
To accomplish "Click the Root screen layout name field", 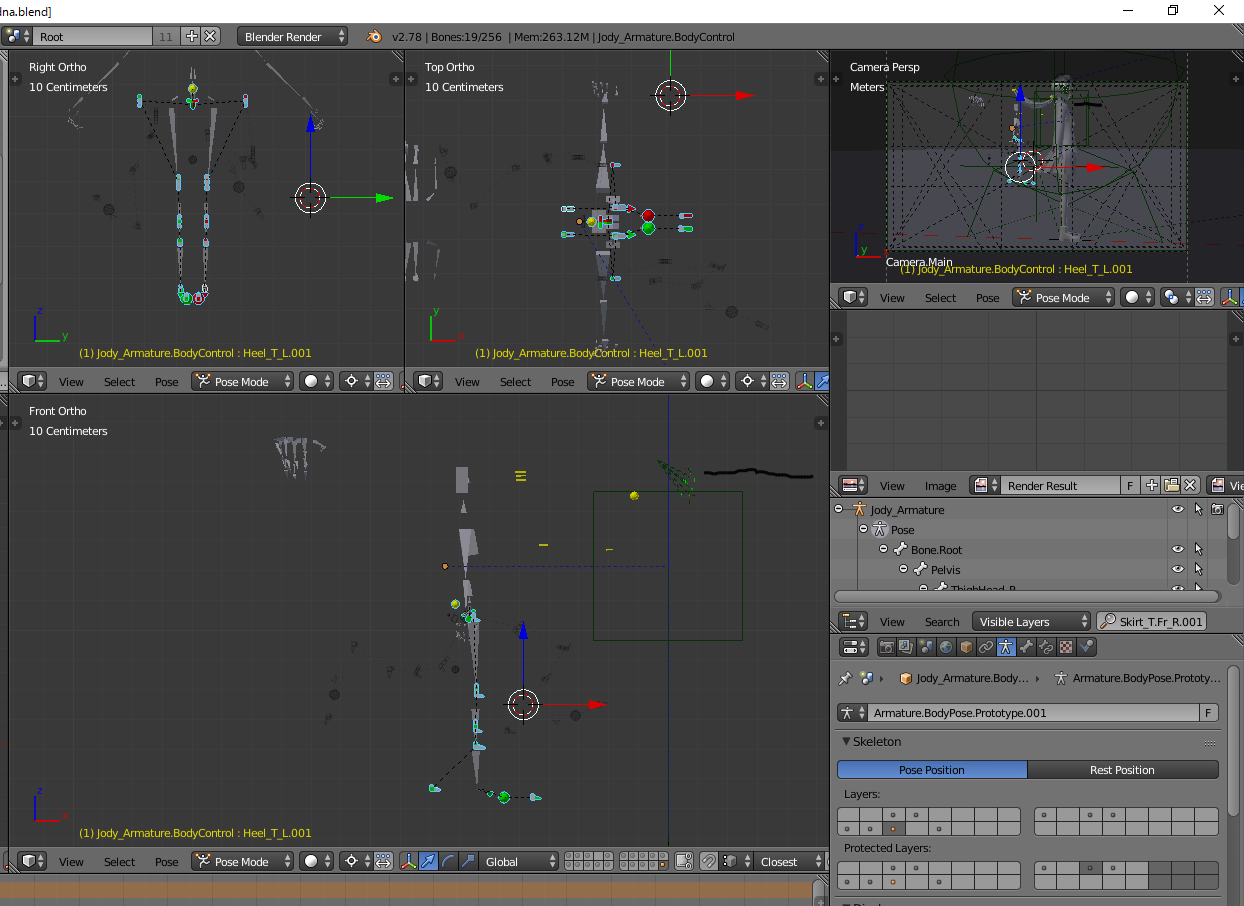I will [95, 36].
